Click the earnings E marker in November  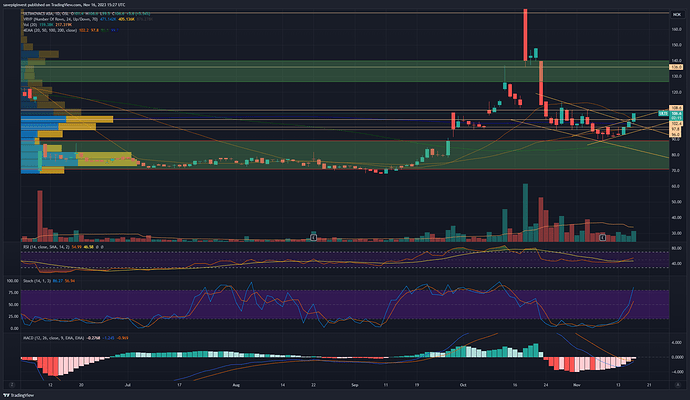pyautogui.click(x=602, y=238)
